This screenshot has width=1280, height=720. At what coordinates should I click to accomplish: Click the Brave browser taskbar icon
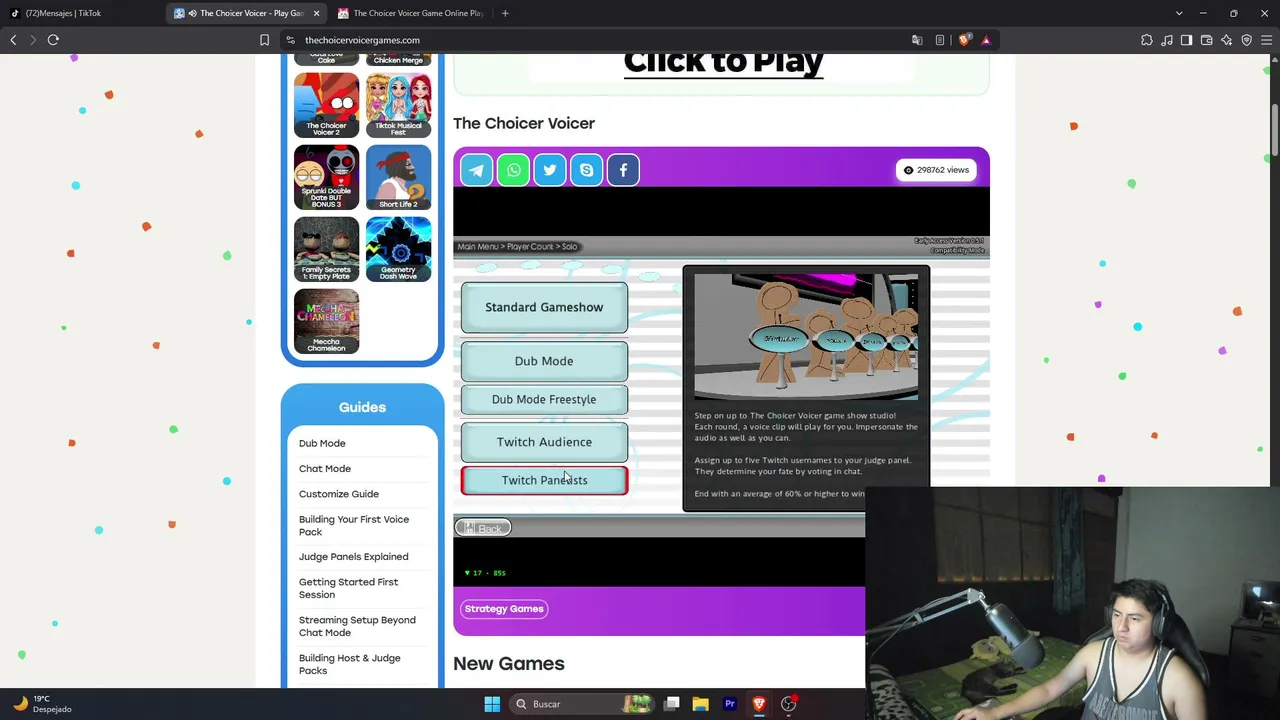tap(759, 704)
